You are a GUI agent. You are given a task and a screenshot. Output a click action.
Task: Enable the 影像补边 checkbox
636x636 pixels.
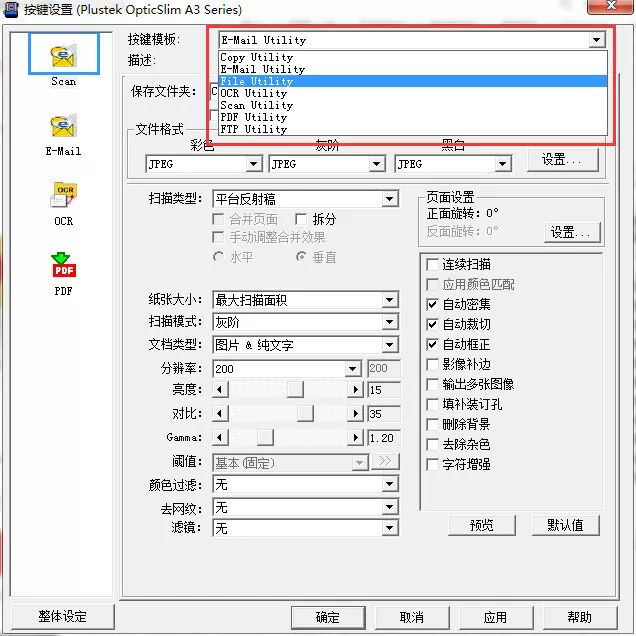coord(432,364)
